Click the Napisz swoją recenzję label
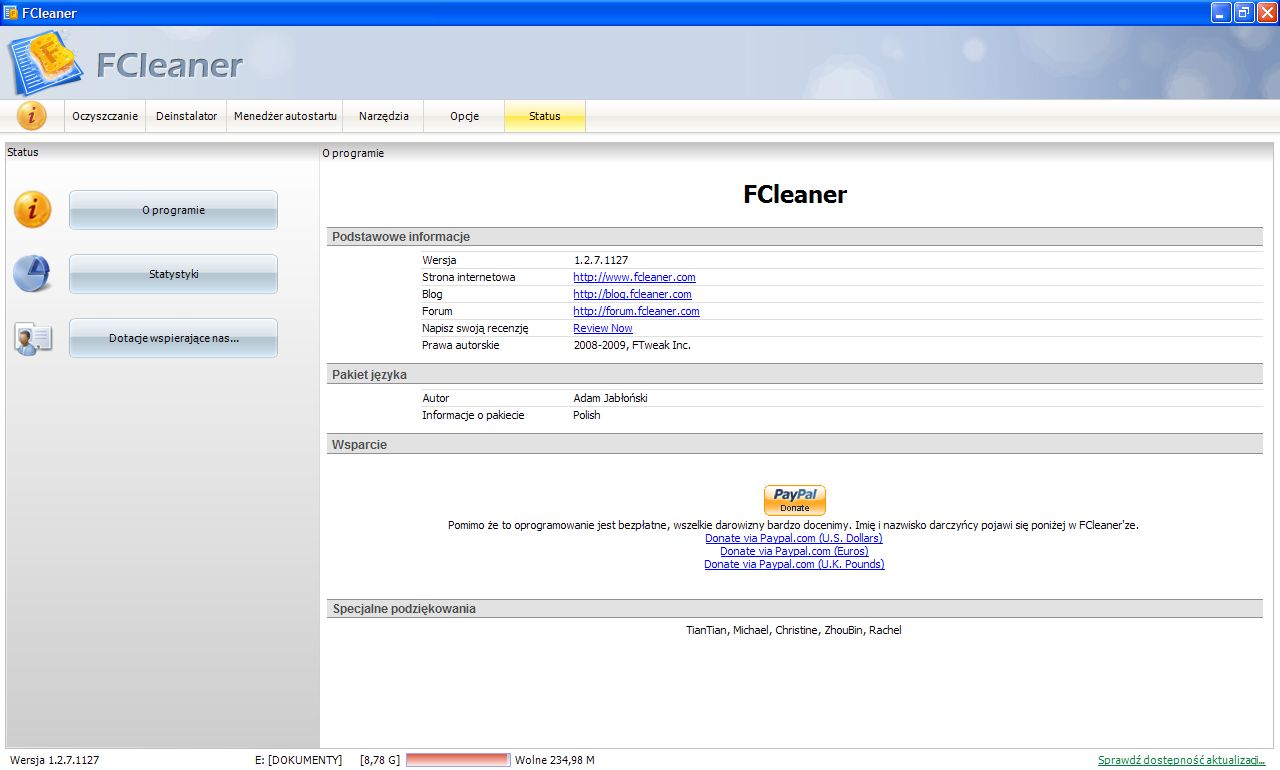Screen dimensions: 1280x770 [x=475, y=328]
